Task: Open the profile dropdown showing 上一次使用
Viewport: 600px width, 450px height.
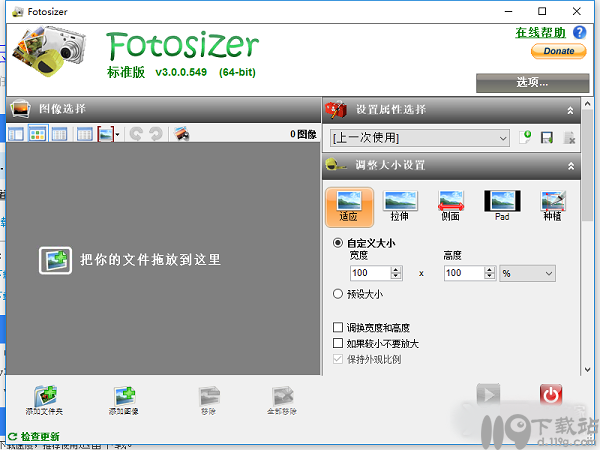Action: (x=420, y=138)
